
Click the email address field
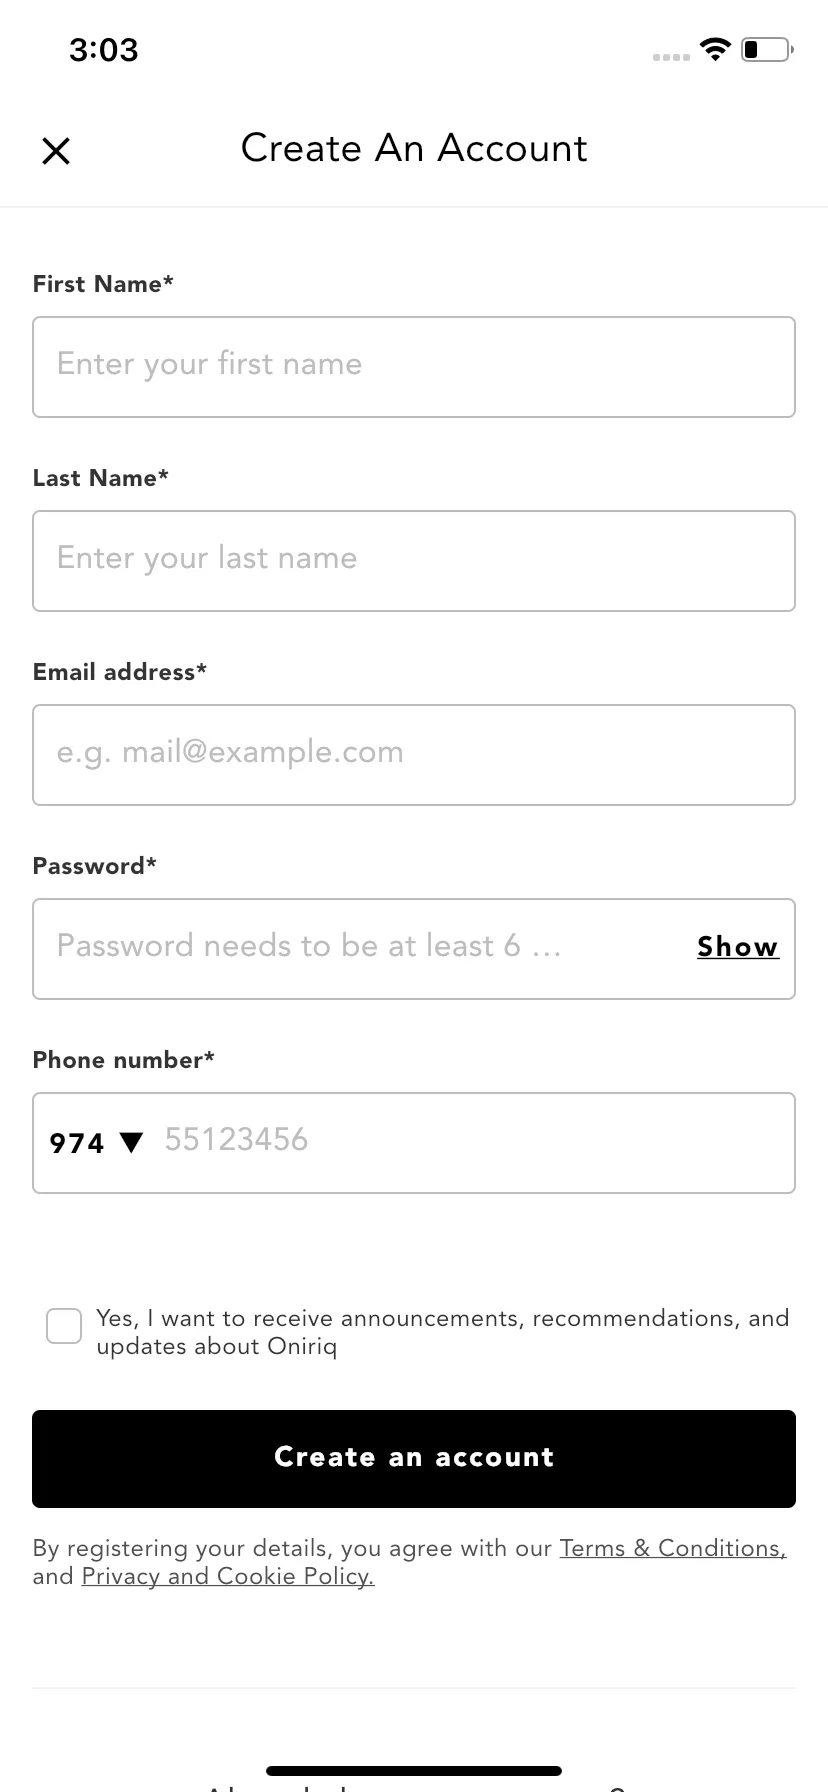[x=414, y=755]
